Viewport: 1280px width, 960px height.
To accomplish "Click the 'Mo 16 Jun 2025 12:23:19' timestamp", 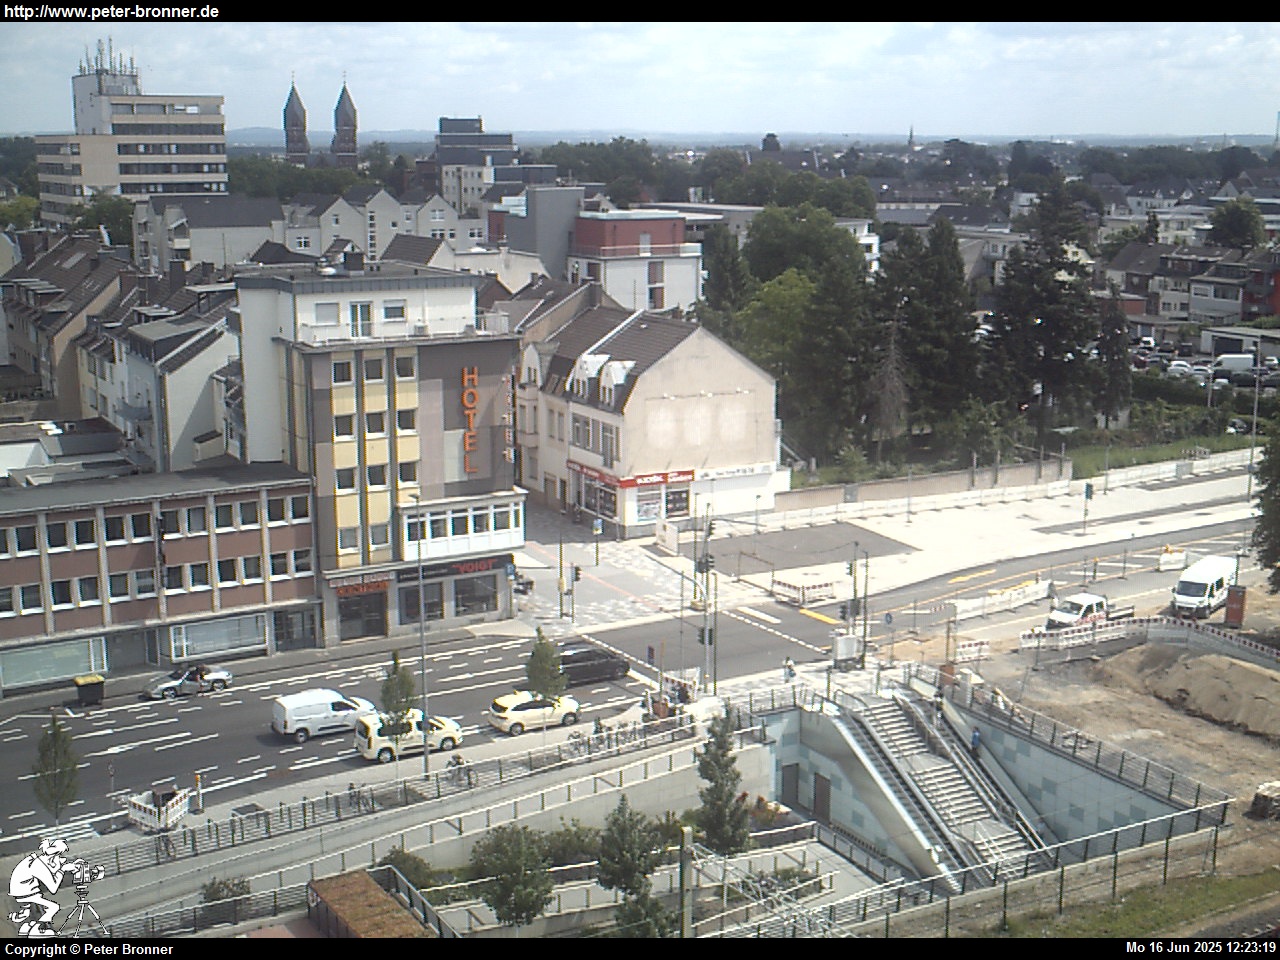I will [x=1200, y=948].
